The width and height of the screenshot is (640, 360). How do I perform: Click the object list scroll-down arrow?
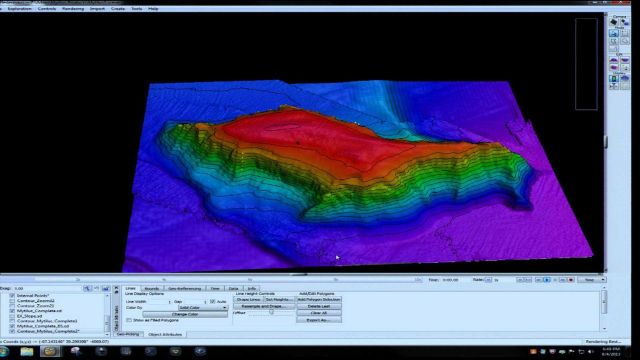[x=107, y=334]
